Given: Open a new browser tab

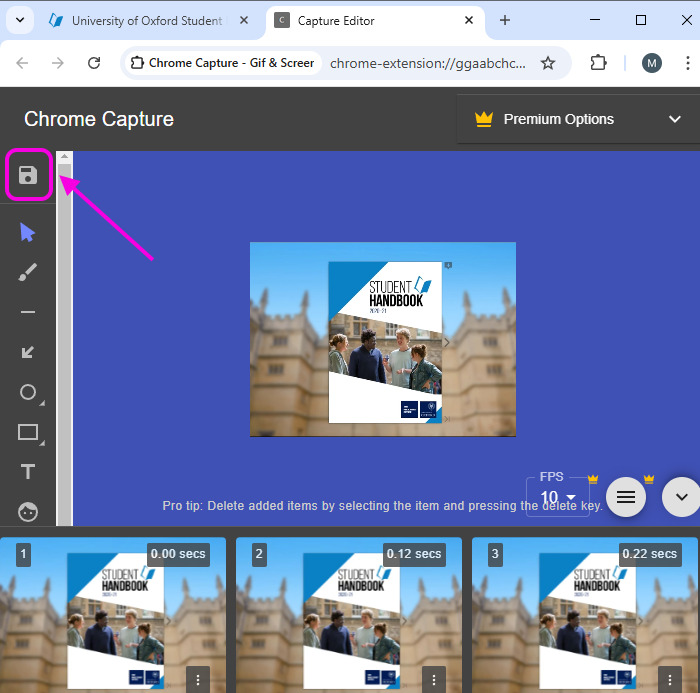Looking at the screenshot, I should click(504, 20).
